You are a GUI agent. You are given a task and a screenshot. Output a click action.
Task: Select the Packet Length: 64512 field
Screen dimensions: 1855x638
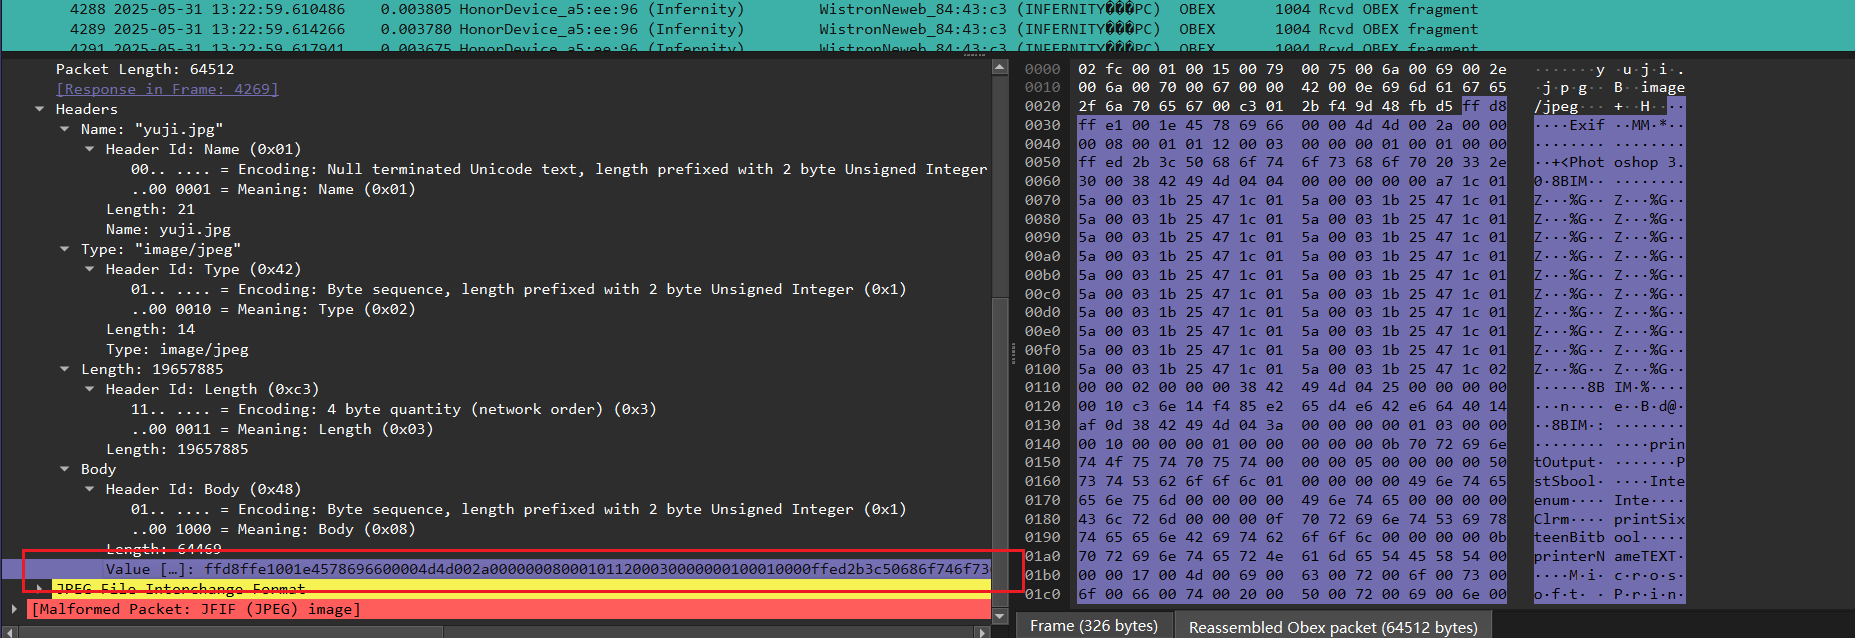145,69
